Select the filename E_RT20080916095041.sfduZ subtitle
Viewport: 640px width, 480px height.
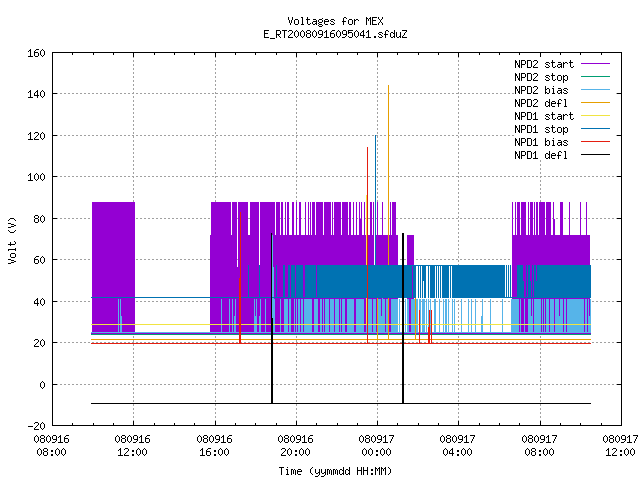tap(336, 34)
